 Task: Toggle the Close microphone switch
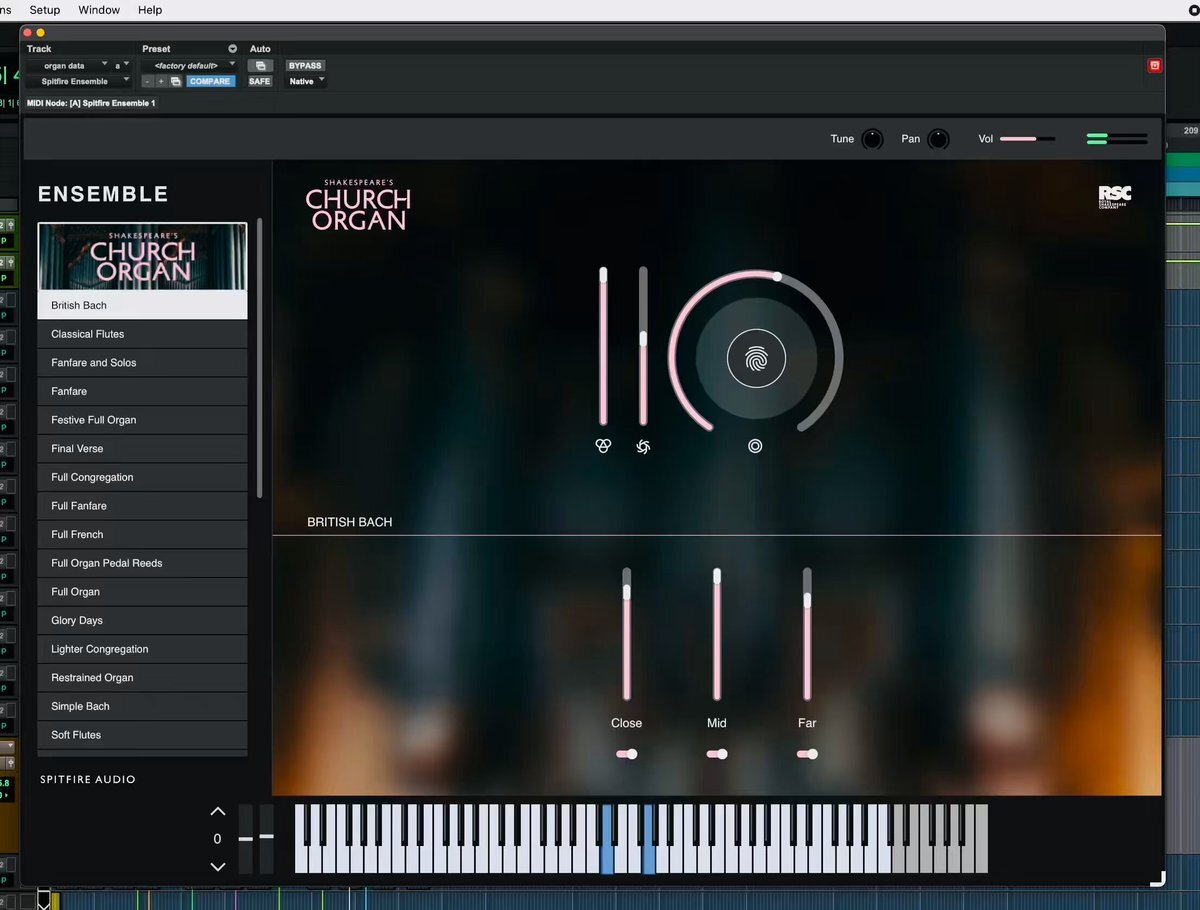tap(627, 754)
